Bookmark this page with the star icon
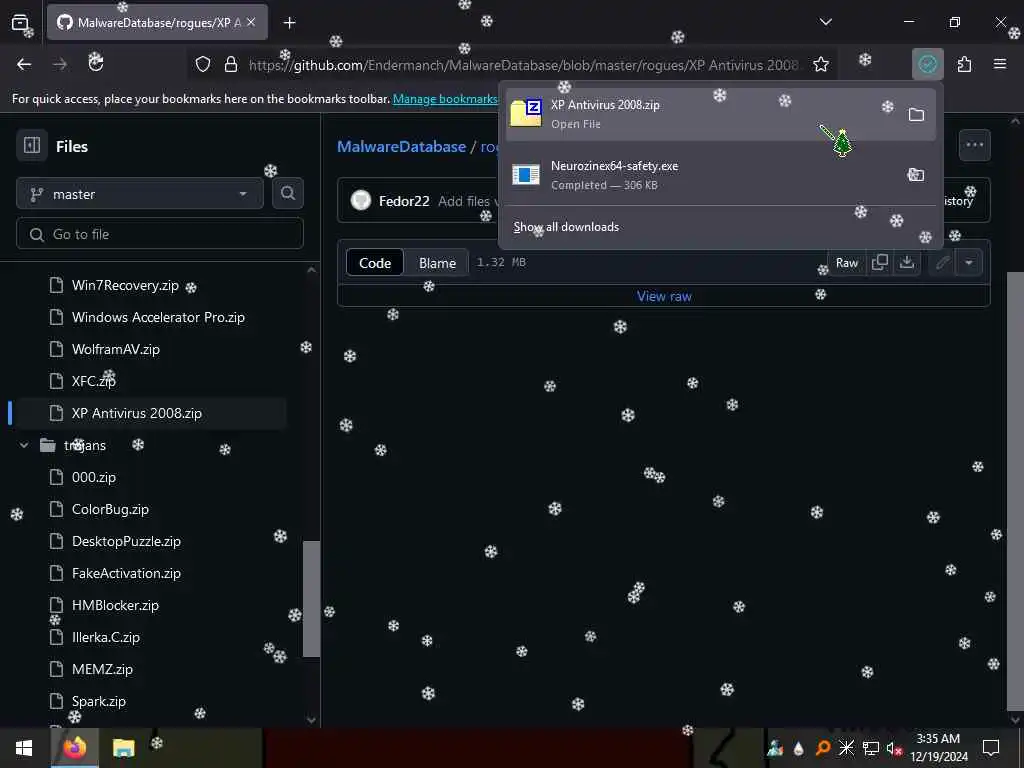1024x768 pixels. (x=821, y=64)
